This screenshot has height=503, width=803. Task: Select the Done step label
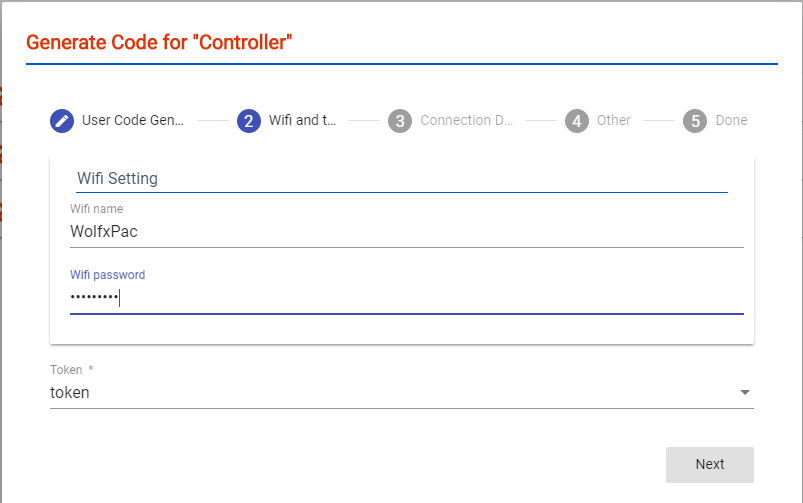point(731,120)
